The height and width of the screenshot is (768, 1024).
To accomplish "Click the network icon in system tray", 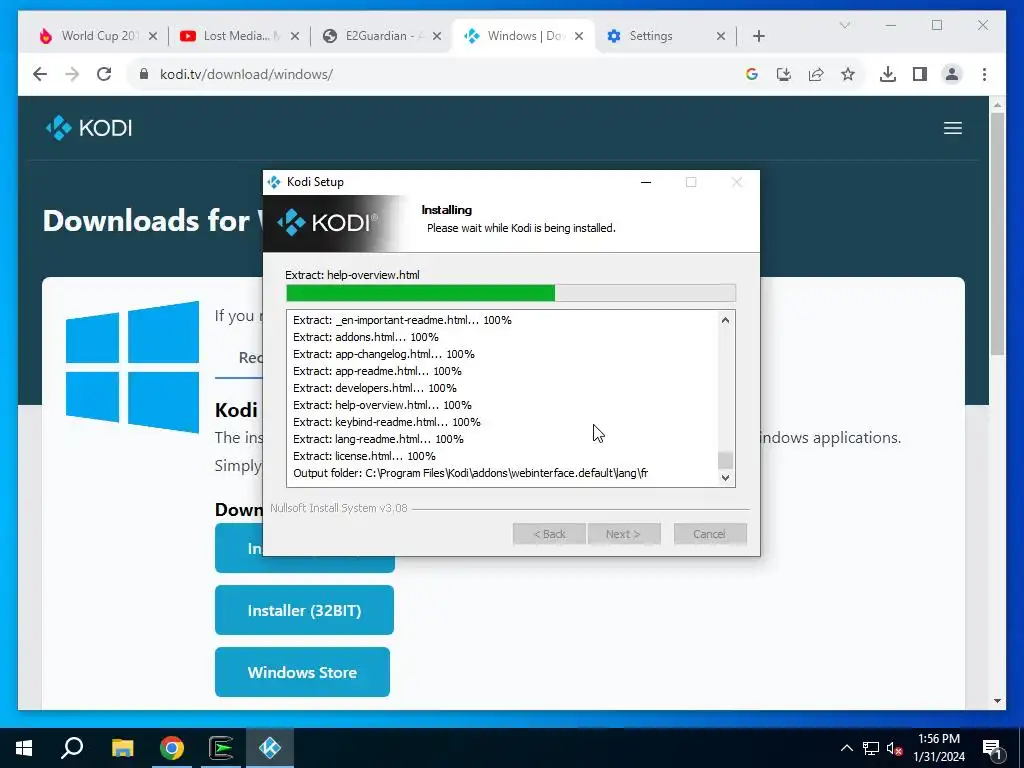I will (871, 748).
